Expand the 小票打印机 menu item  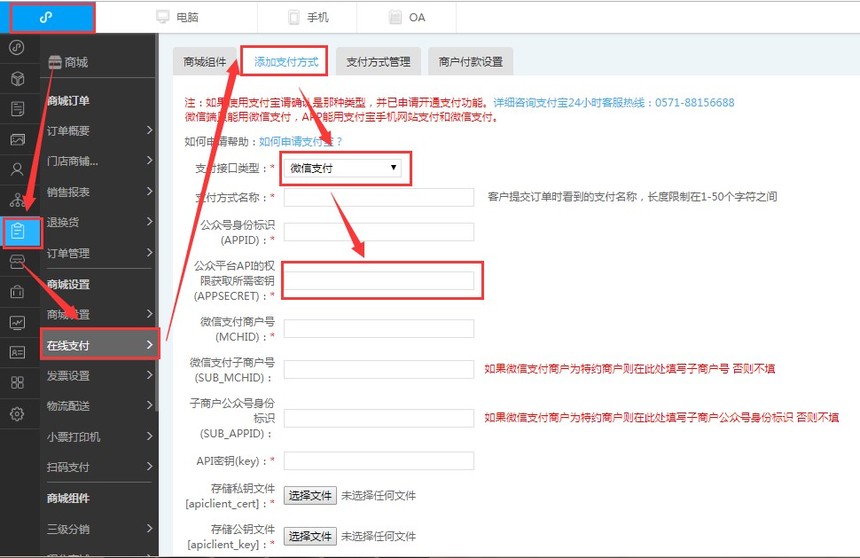click(99, 436)
